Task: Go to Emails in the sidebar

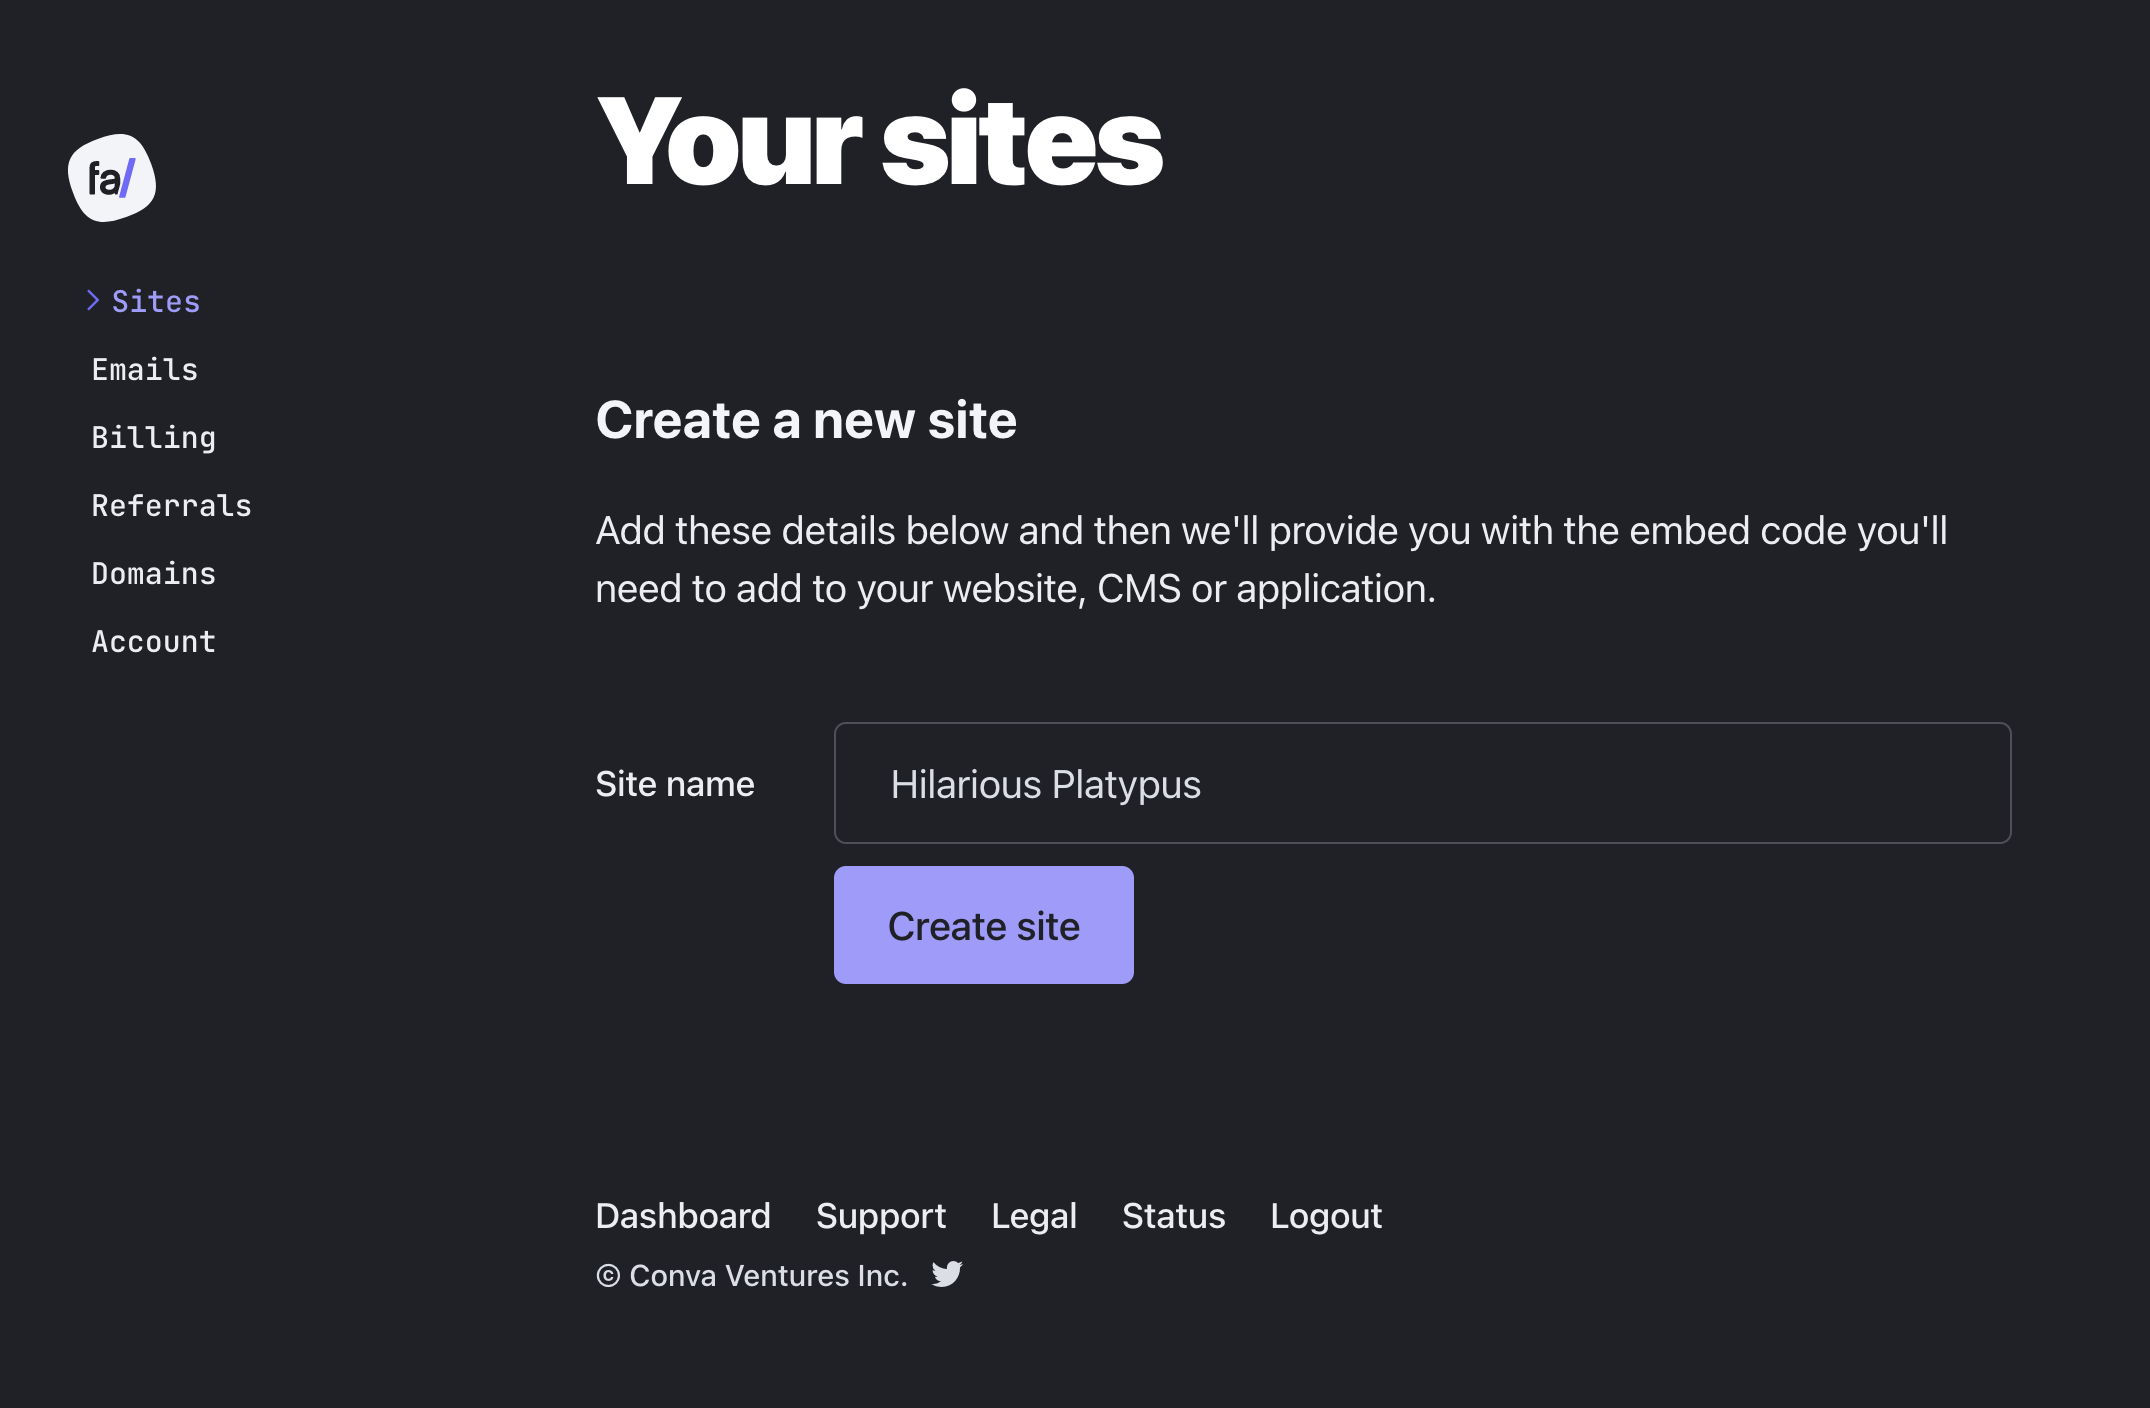Action: tap(145, 369)
